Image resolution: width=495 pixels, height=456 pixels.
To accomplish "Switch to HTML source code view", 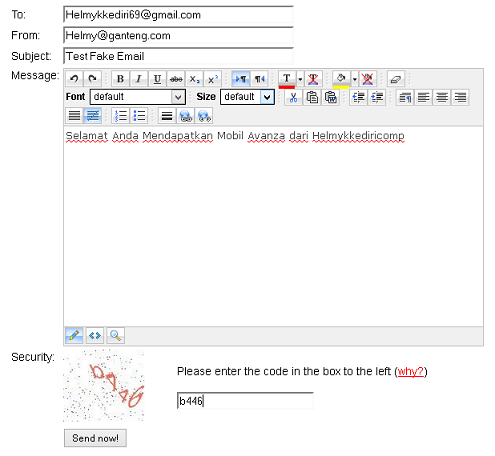I will [x=95, y=335].
